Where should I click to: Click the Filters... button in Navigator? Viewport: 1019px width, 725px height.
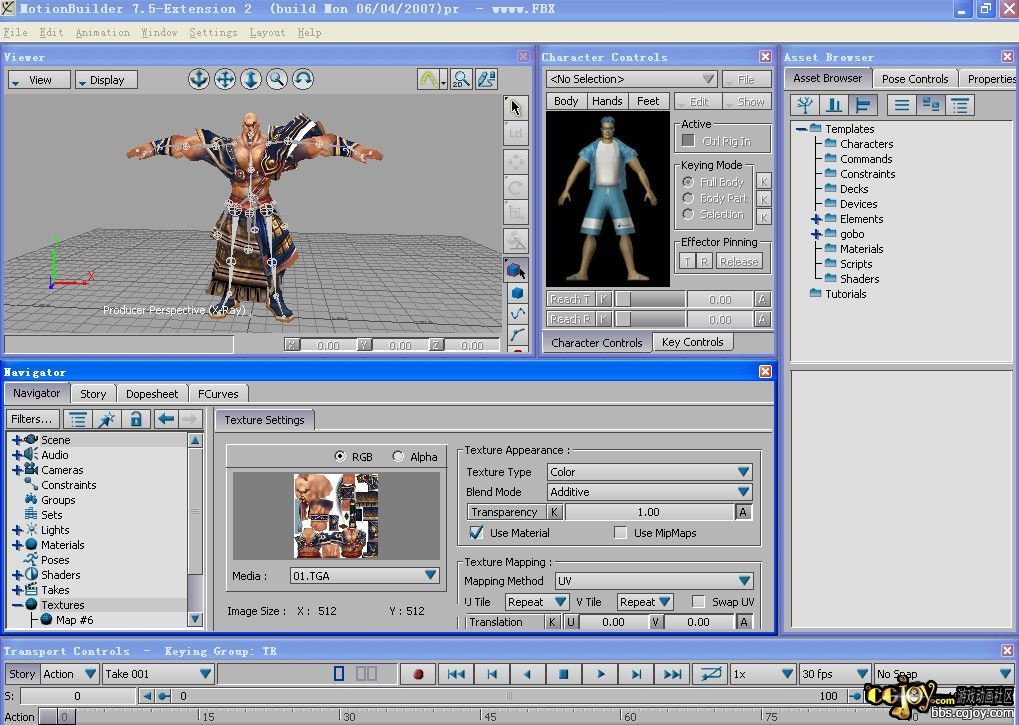click(x=33, y=419)
